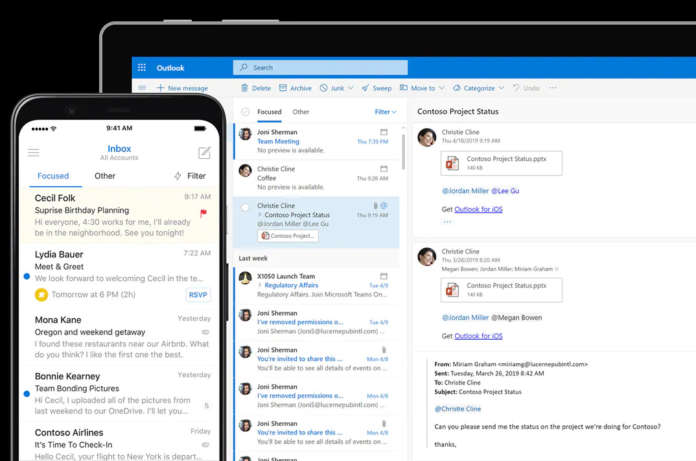Screen dimensions: 696x461
Task: Click attachment icon on Contoso Project Status email
Action: pos(376,205)
